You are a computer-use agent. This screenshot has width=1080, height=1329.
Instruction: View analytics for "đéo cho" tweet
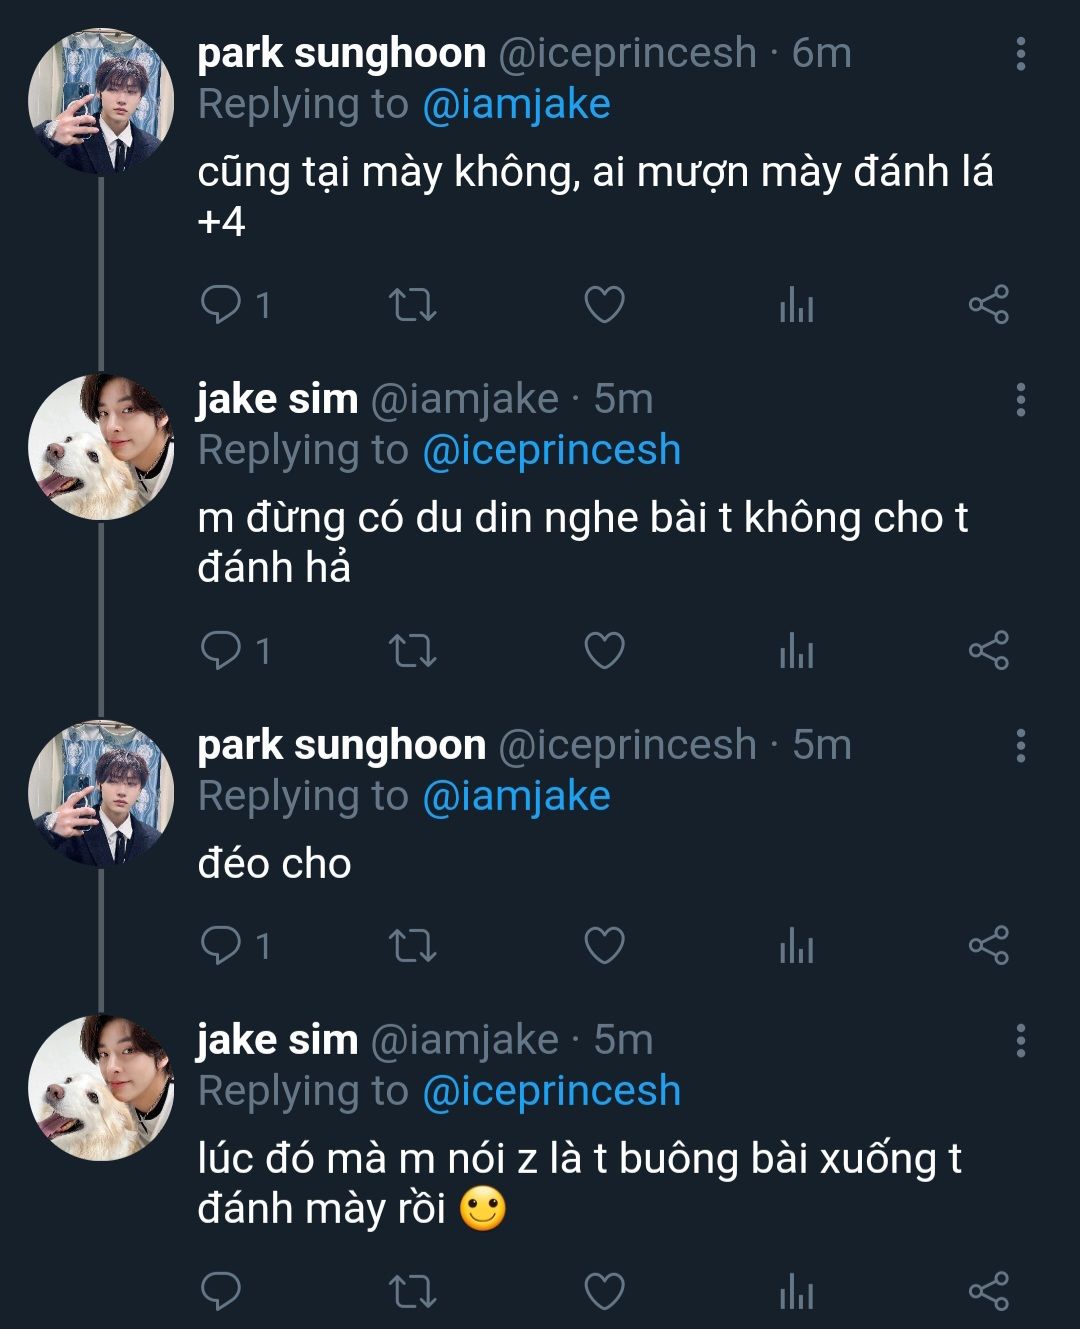click(796, 945)
